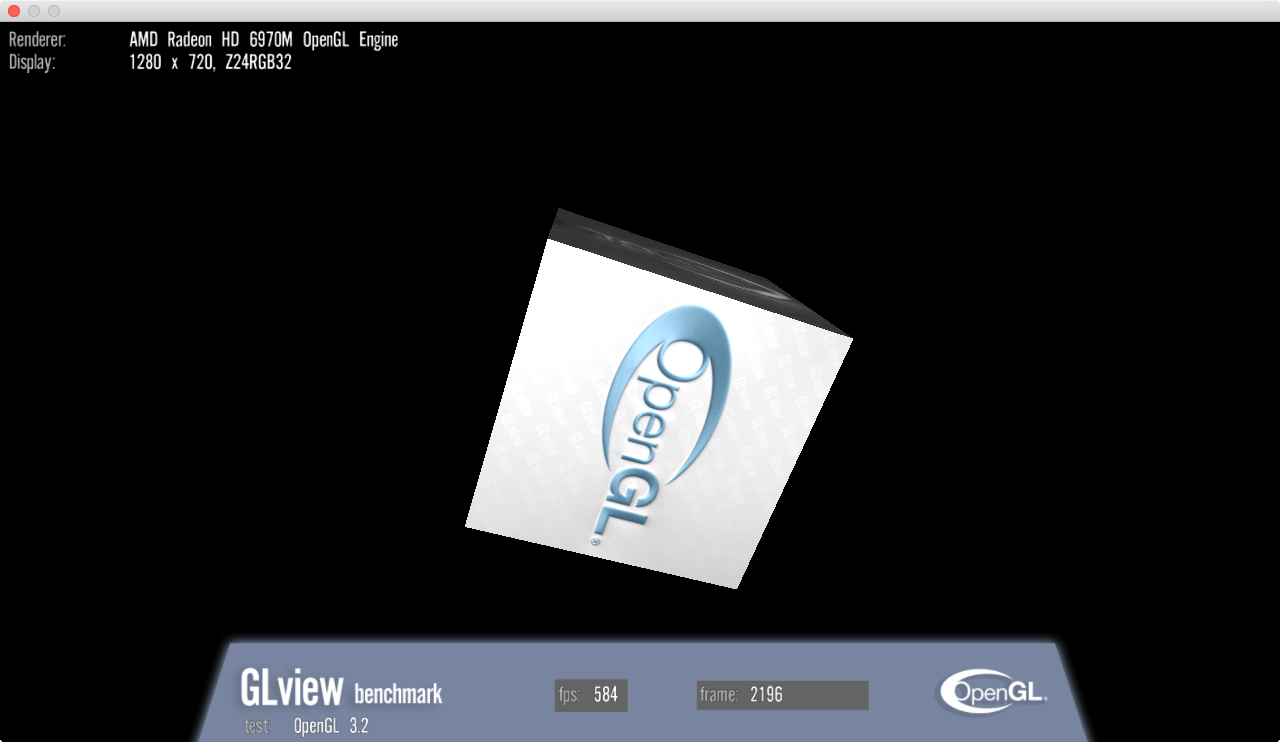Click the Renderer info line
The image size is (1280, 742).
pyautogui.click(x=37, y=40)
